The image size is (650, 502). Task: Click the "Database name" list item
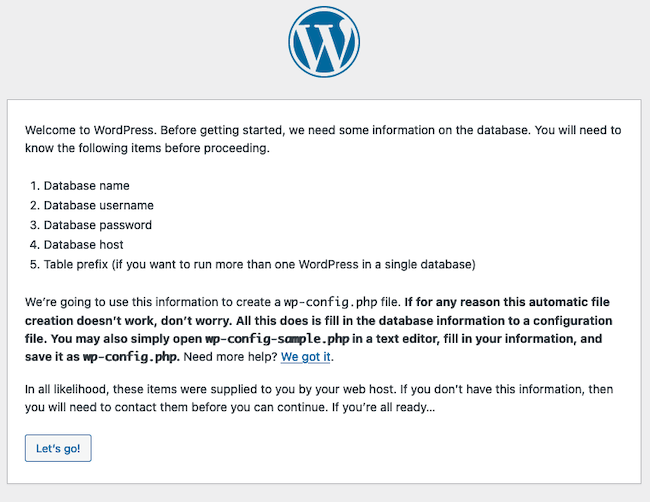[86, 186]
